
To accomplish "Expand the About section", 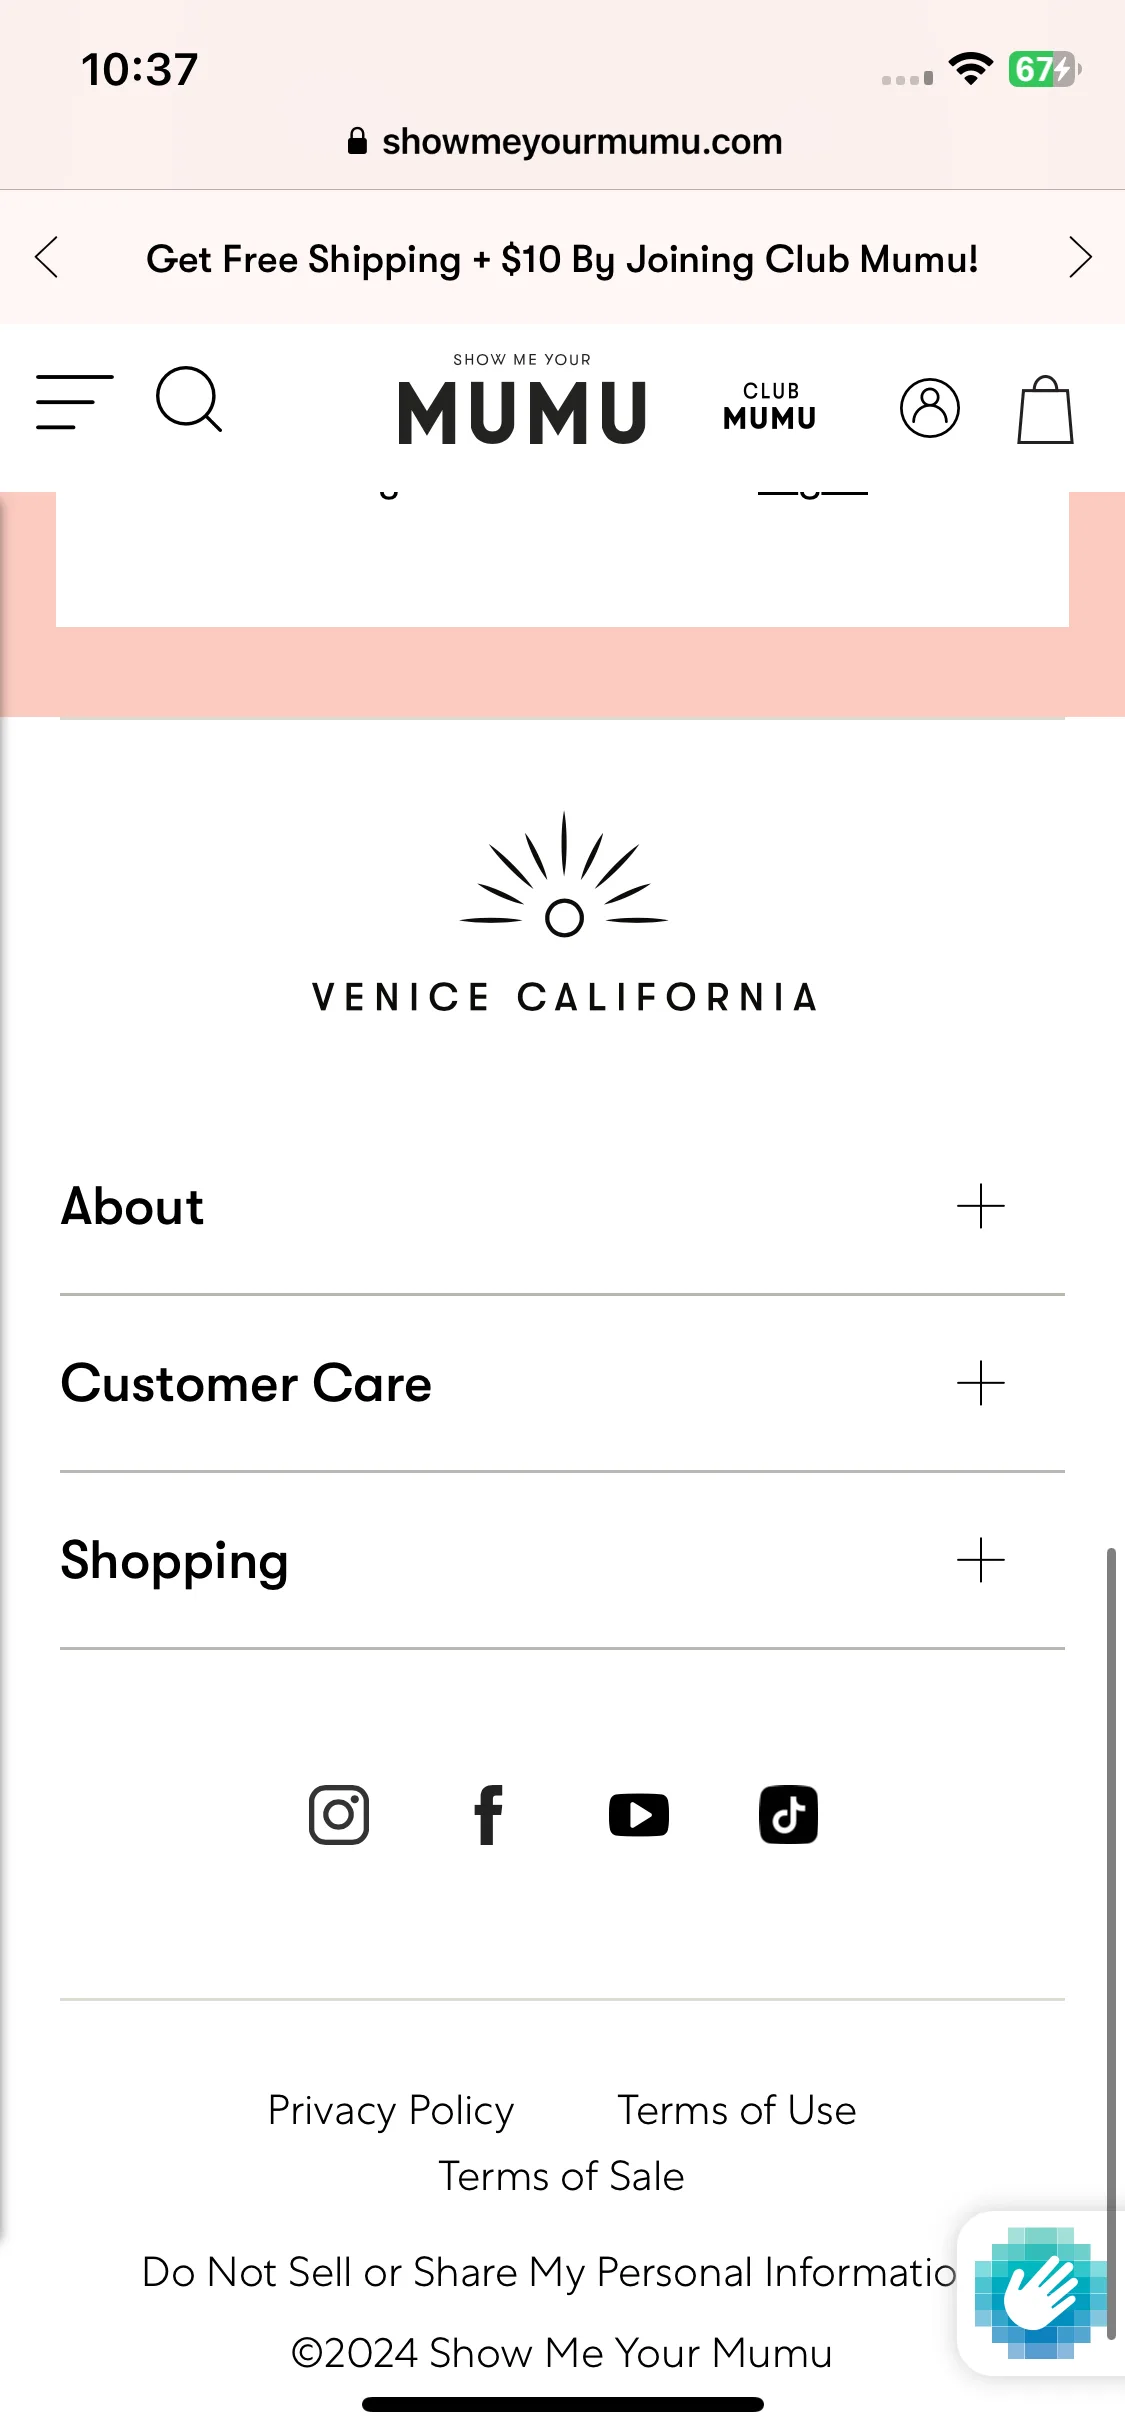I will pyautogui.click(x=562, y=1206).
